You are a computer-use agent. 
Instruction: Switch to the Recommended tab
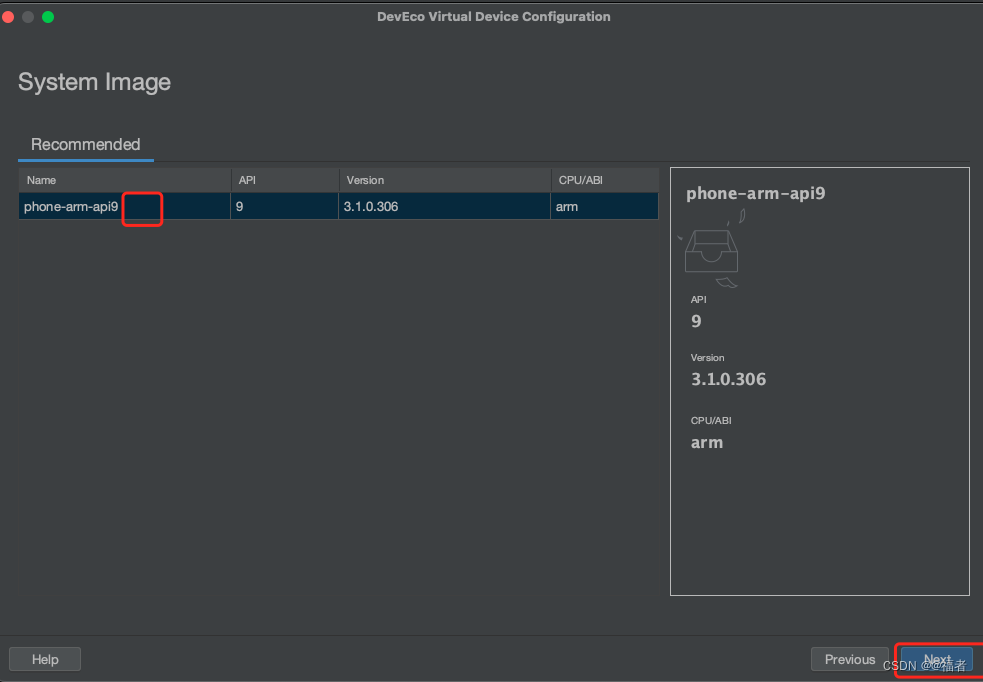click(85, 145)
